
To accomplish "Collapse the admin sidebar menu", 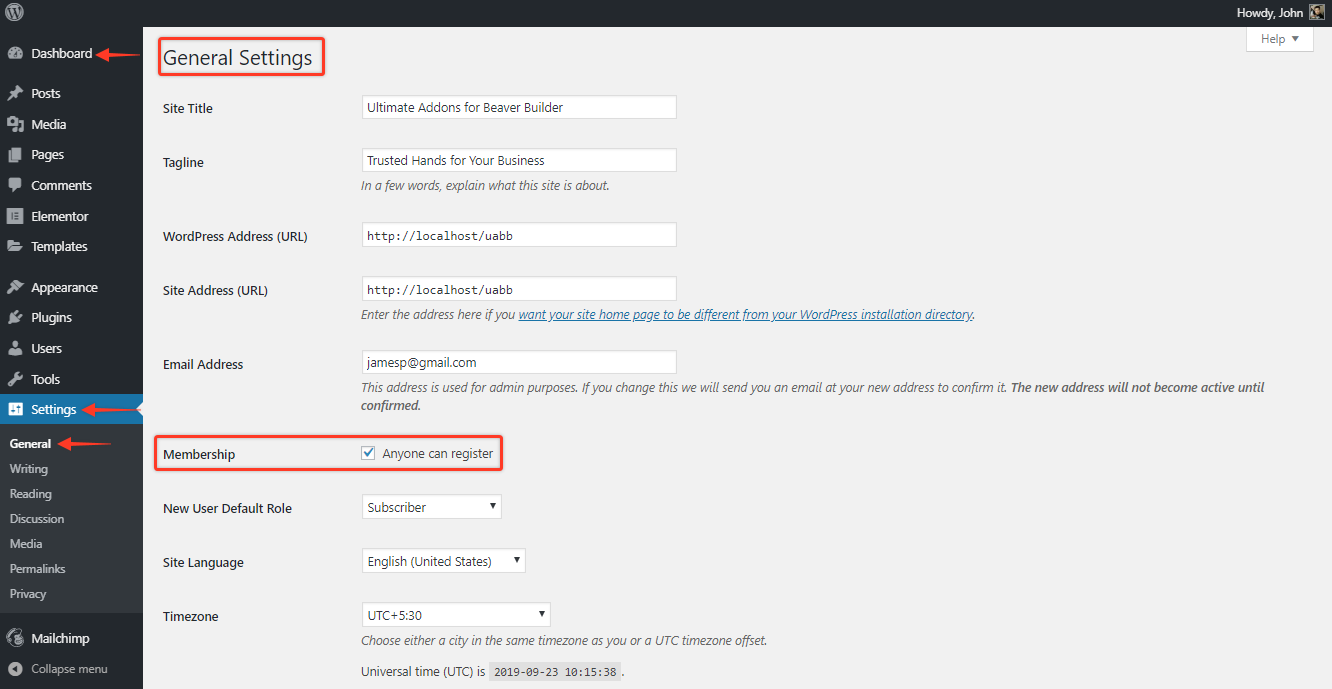I will tap(68, 669).
